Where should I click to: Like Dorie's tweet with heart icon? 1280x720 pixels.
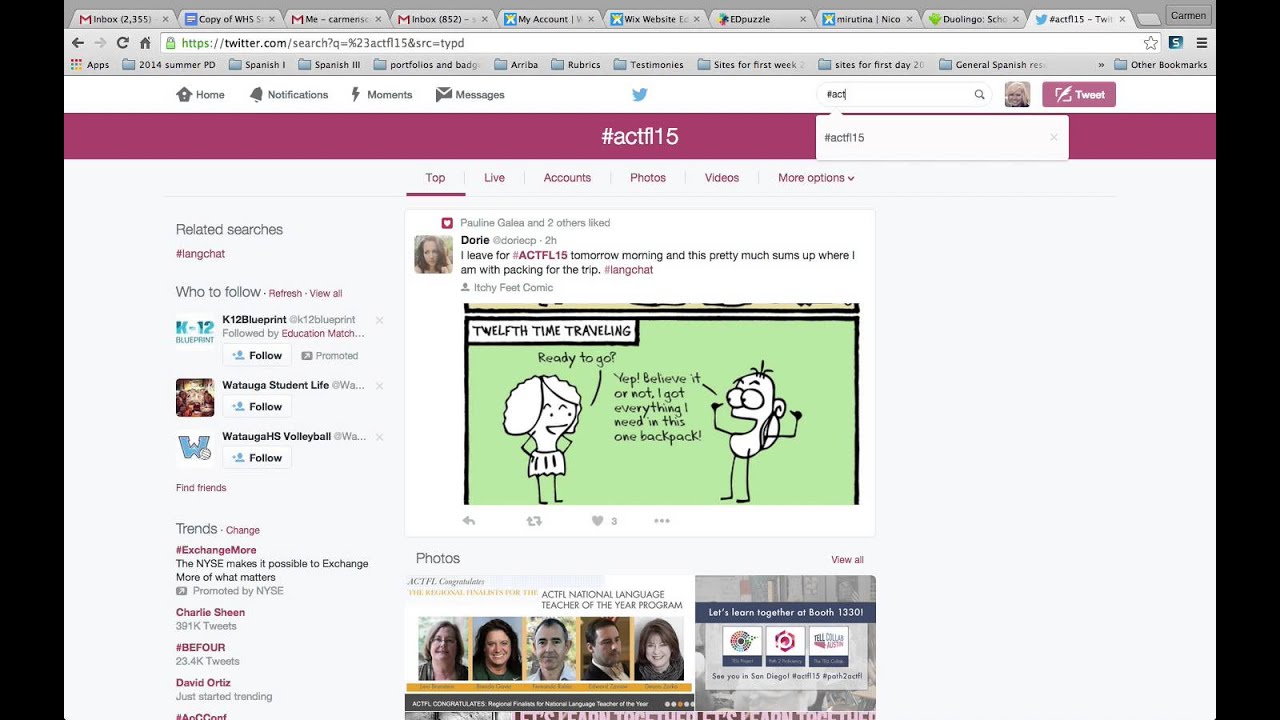pos(598,521)
